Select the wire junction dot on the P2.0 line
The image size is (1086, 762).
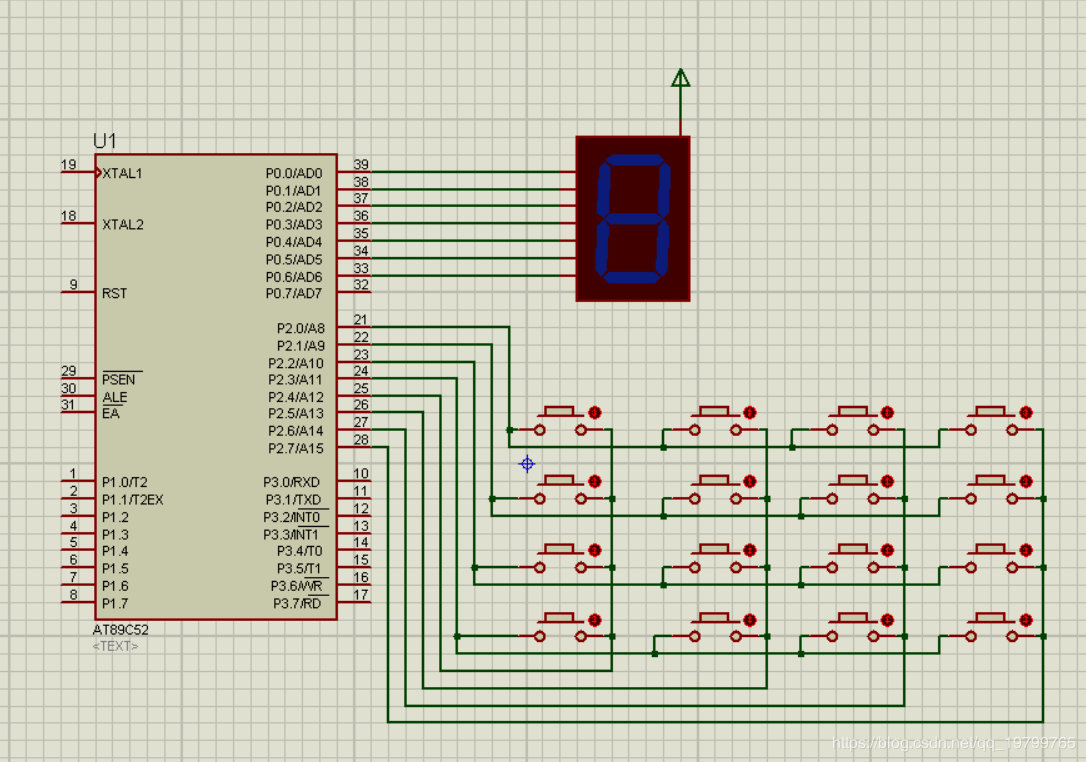510,430
